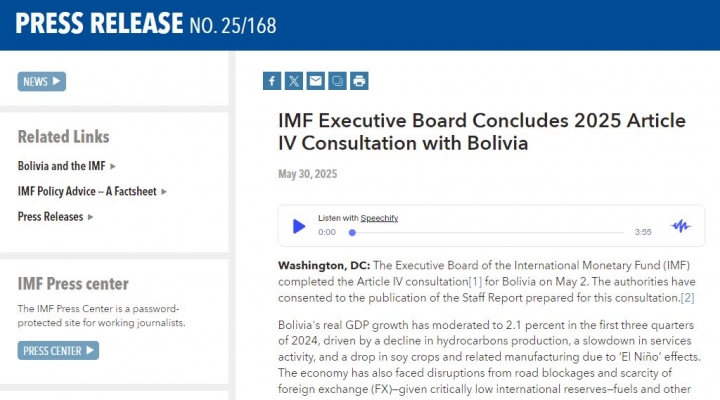Open Bolivia and the IMF link
The height and width of the screenshot is (400, 720).
(62, 166)
